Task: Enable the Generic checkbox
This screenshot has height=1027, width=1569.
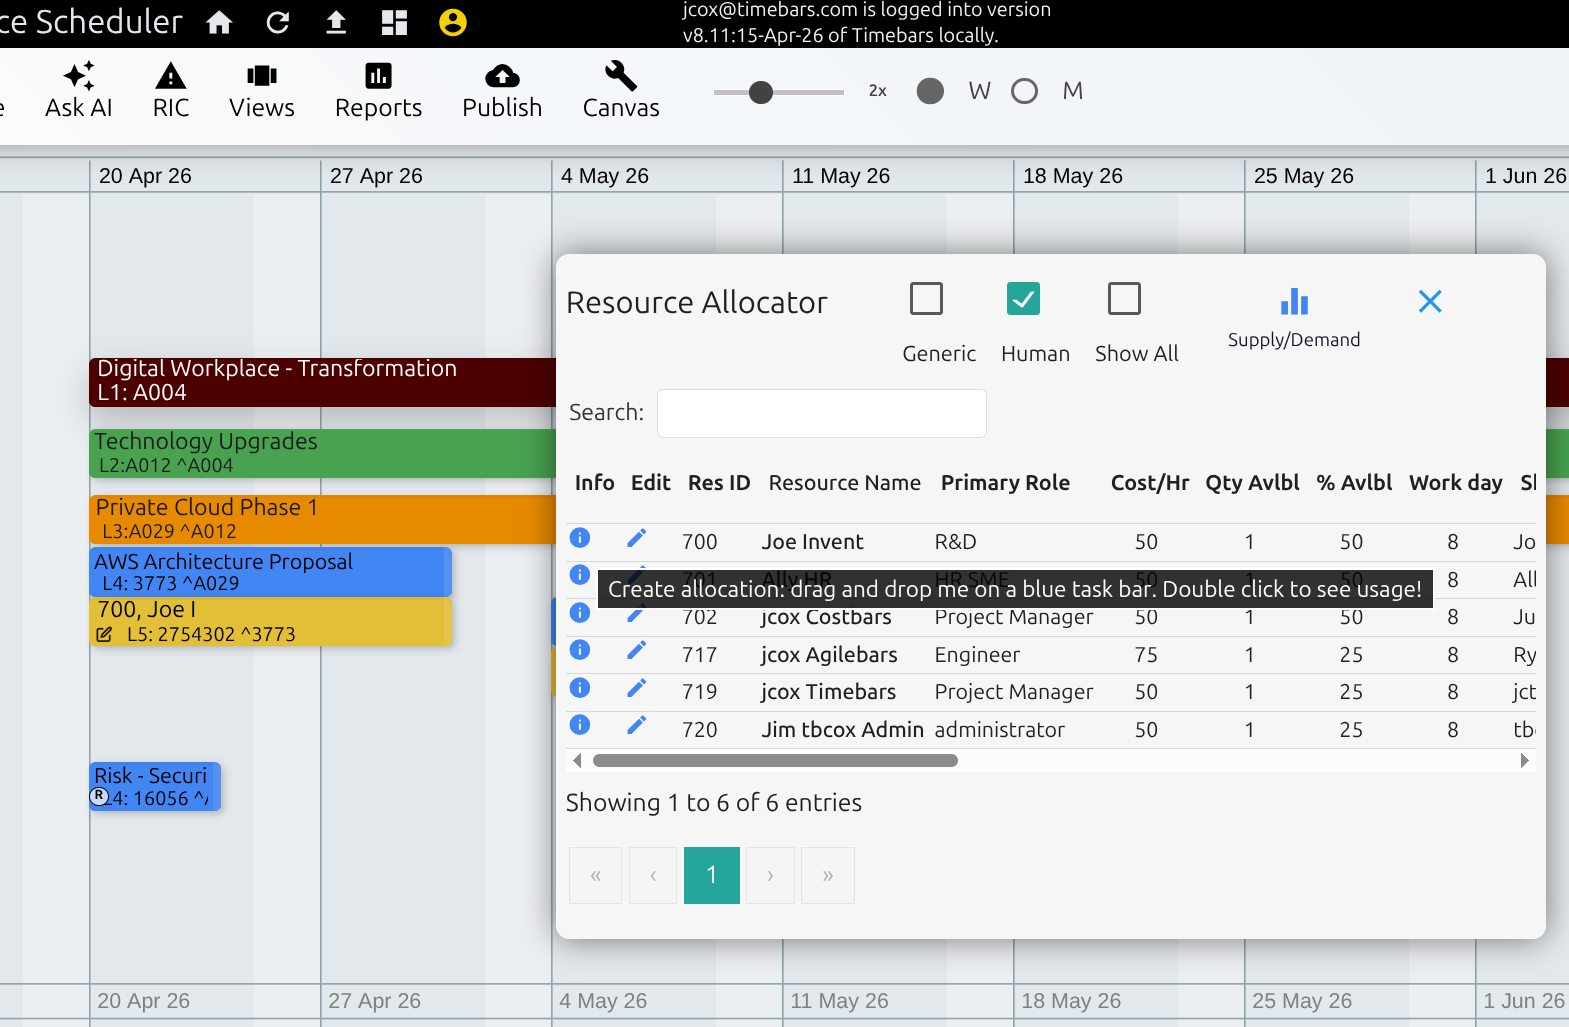Action: 927,298
